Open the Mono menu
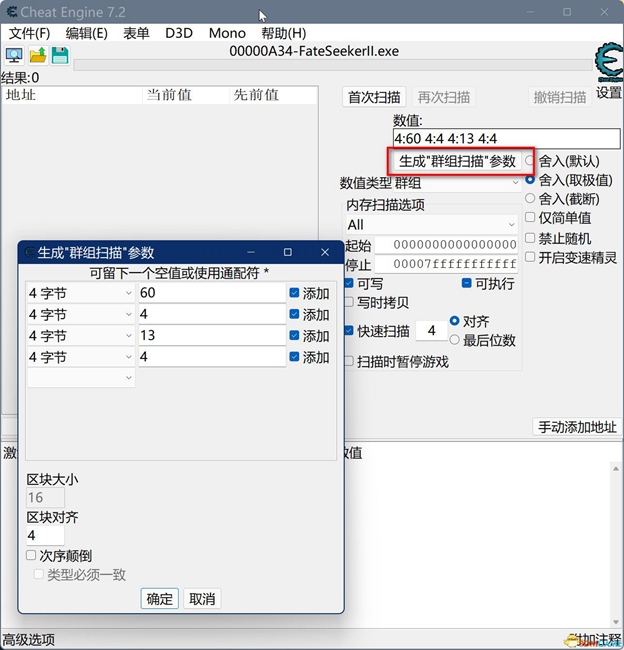This screenshot has width=624, height=650. tap(227, 33)
